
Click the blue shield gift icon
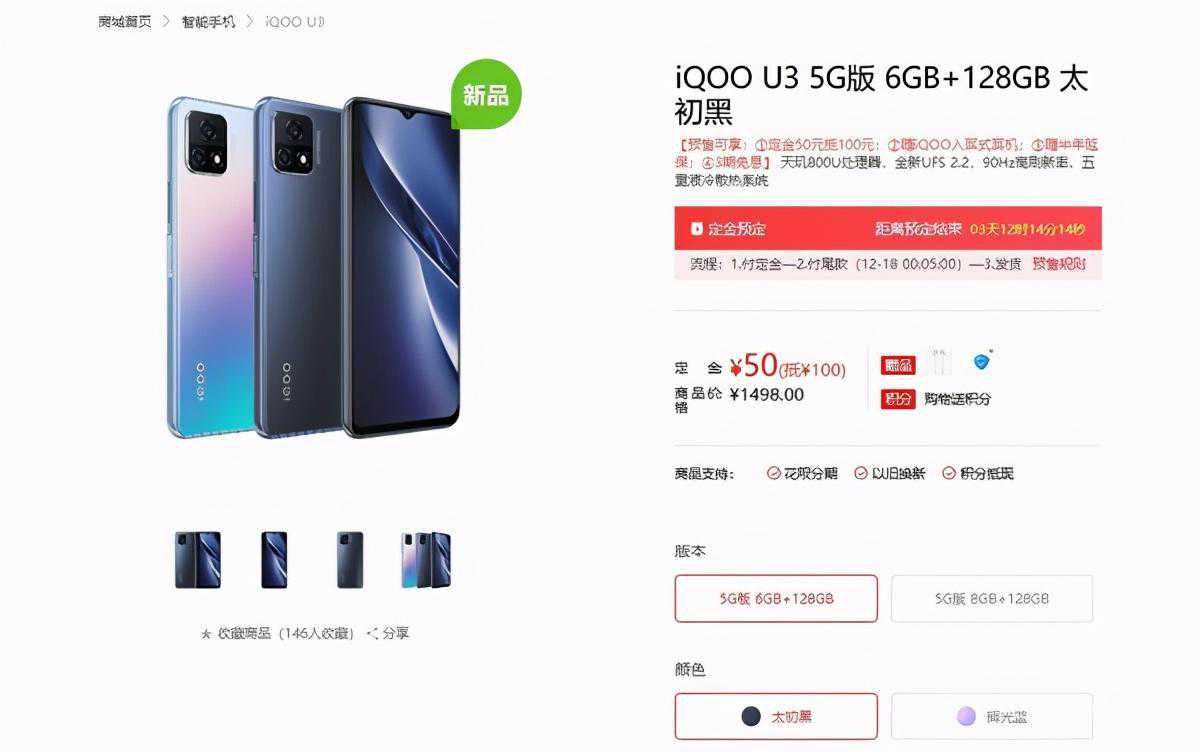tap(981, 361)
